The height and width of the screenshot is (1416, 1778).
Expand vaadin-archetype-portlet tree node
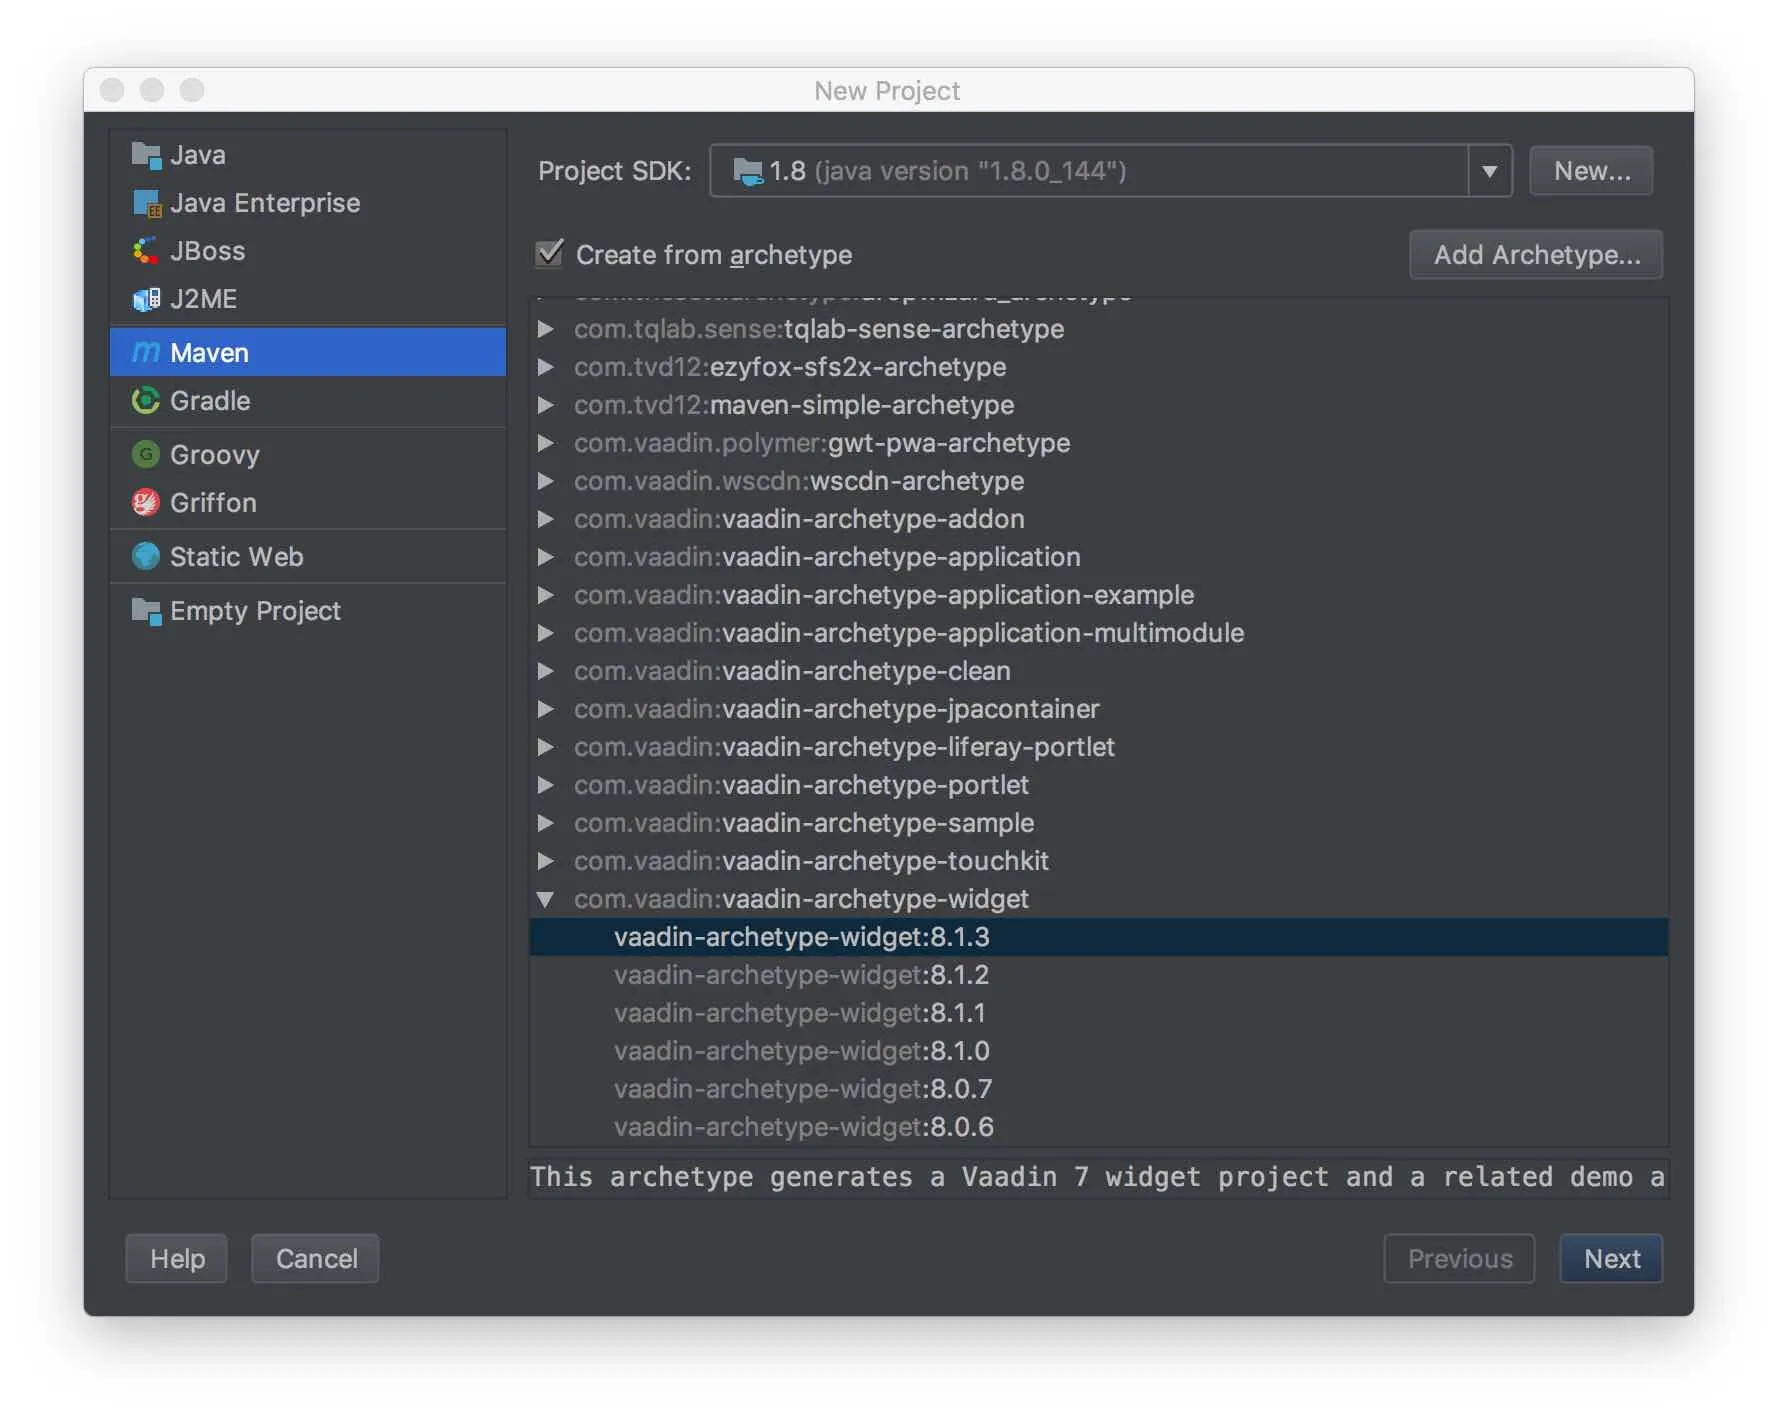545,785
